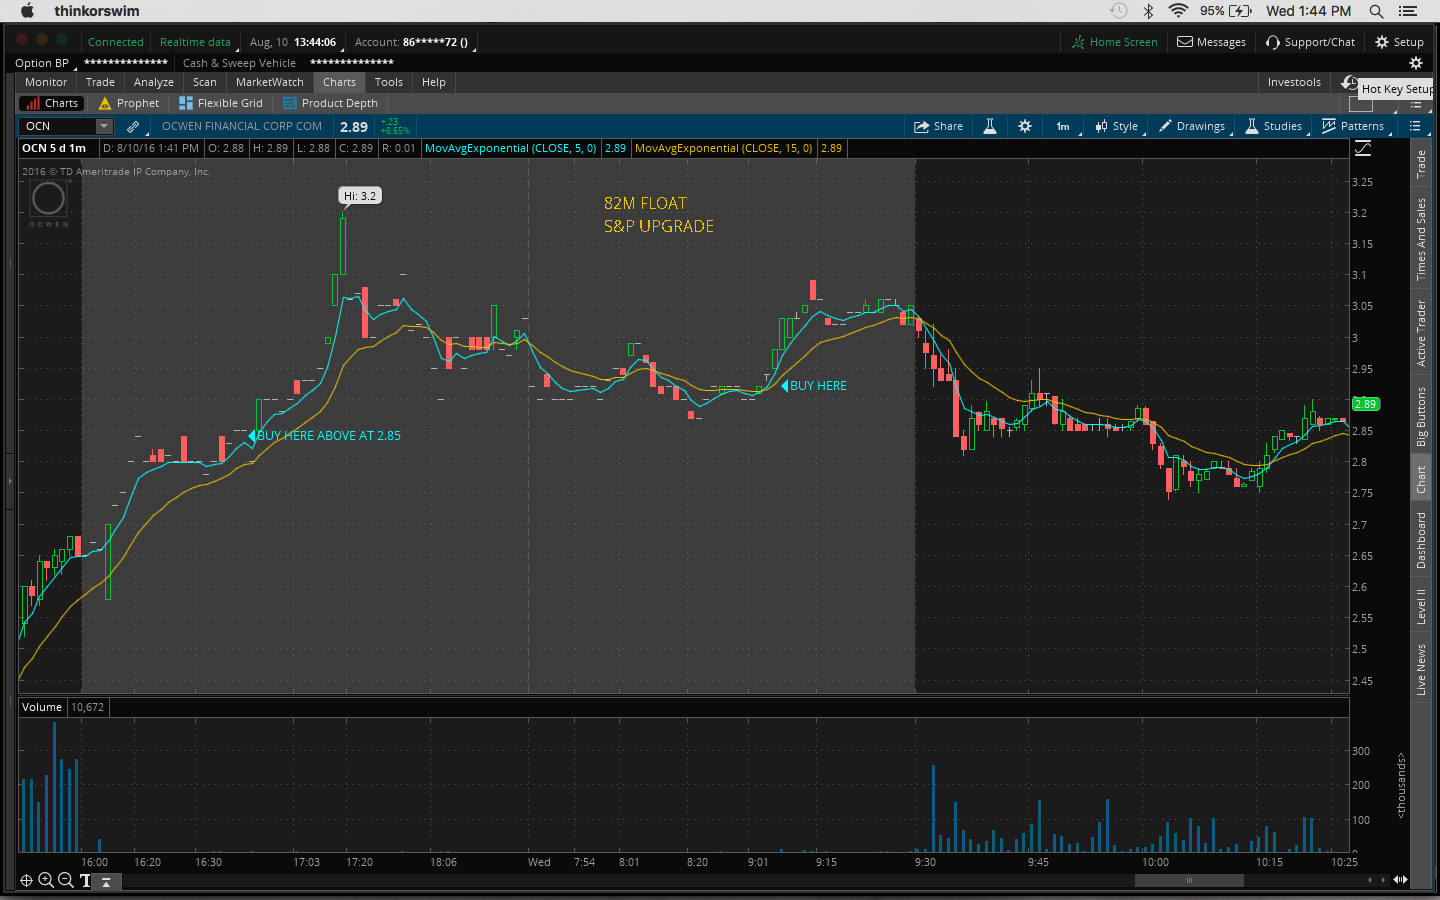The height and width of the screenshot is (900, 1440).
Task: Click the history clock icon near Investools
Action: pyautogui.click(x=1349, y=82)
